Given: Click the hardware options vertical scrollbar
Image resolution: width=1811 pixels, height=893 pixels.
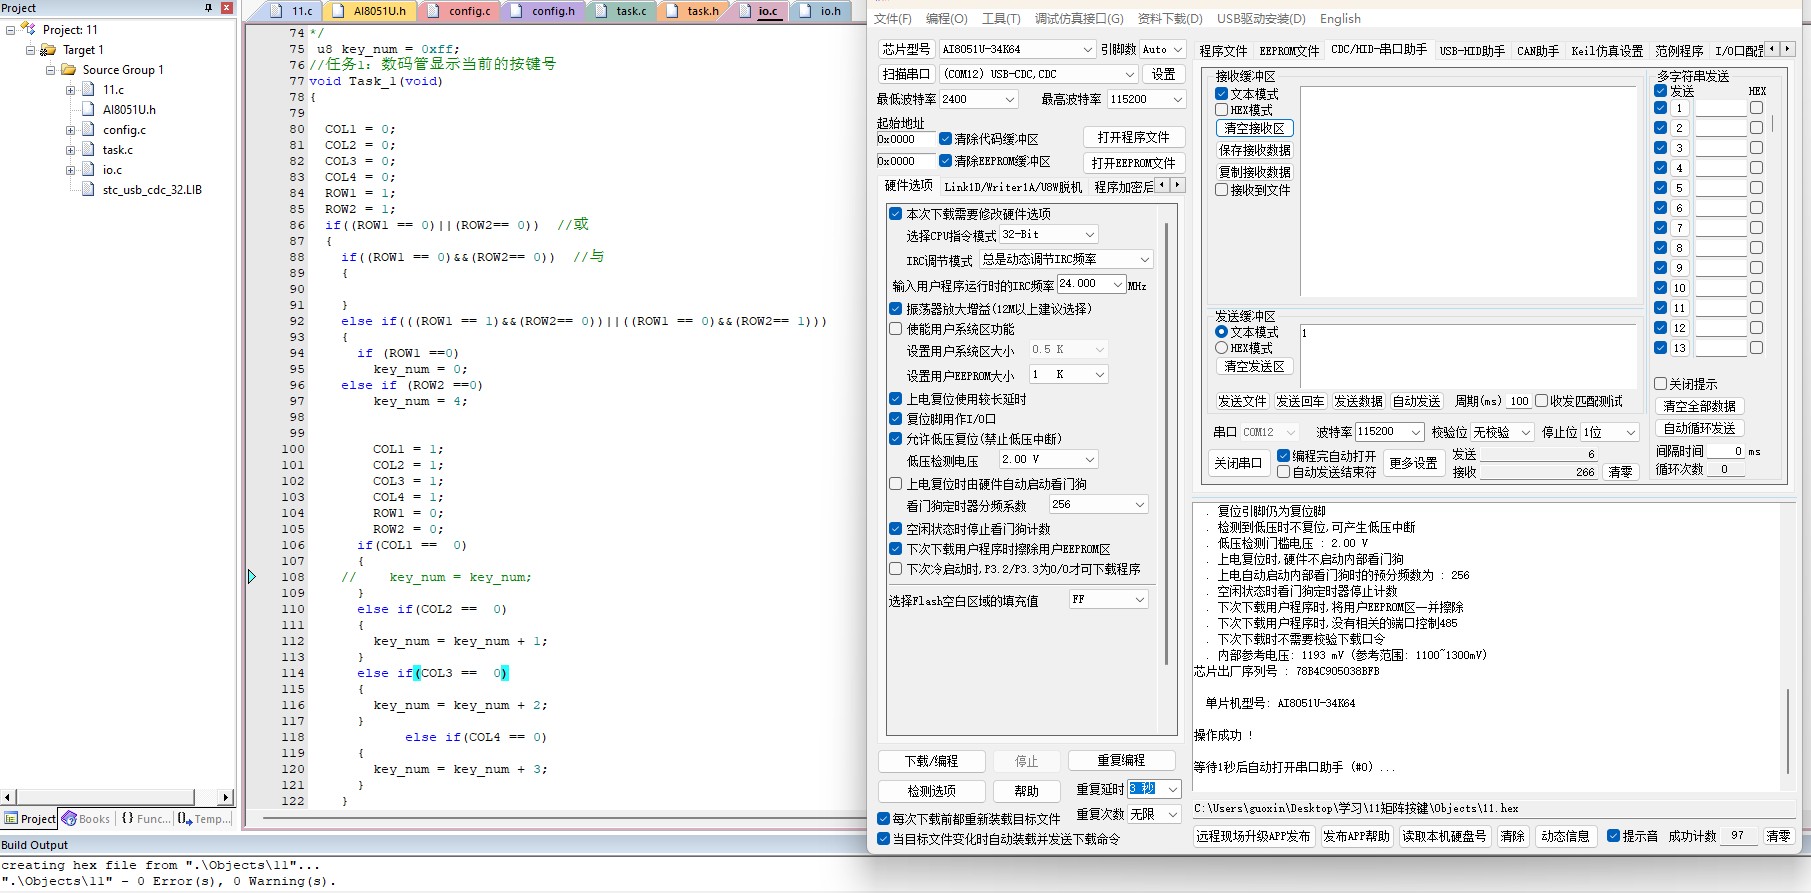Looking at the screenshot, I should pyautogui.click(x=1166, y=444).
